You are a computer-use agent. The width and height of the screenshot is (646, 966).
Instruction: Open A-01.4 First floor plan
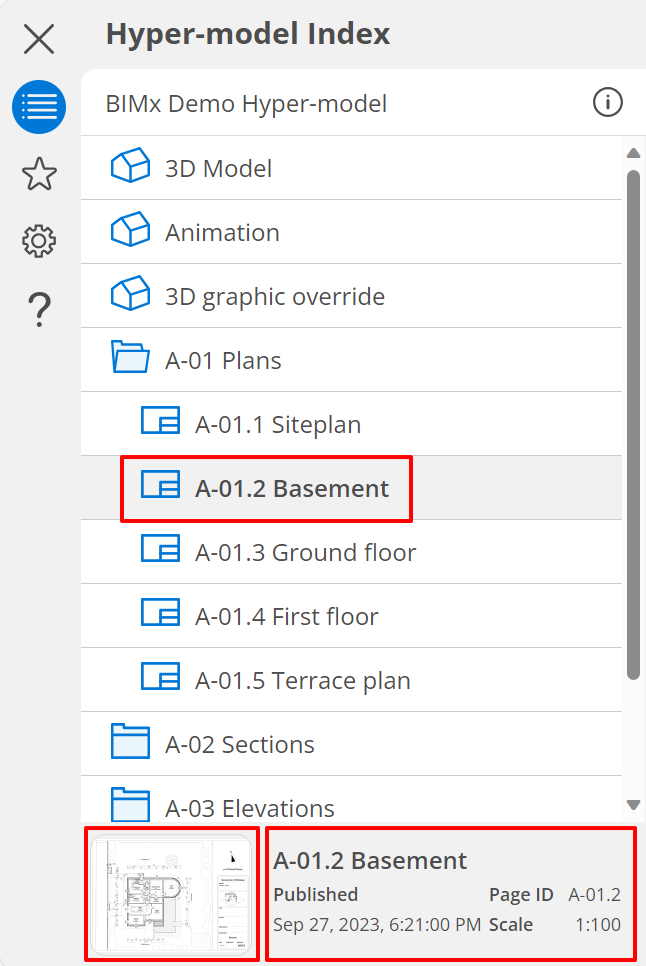click(286, 616)
